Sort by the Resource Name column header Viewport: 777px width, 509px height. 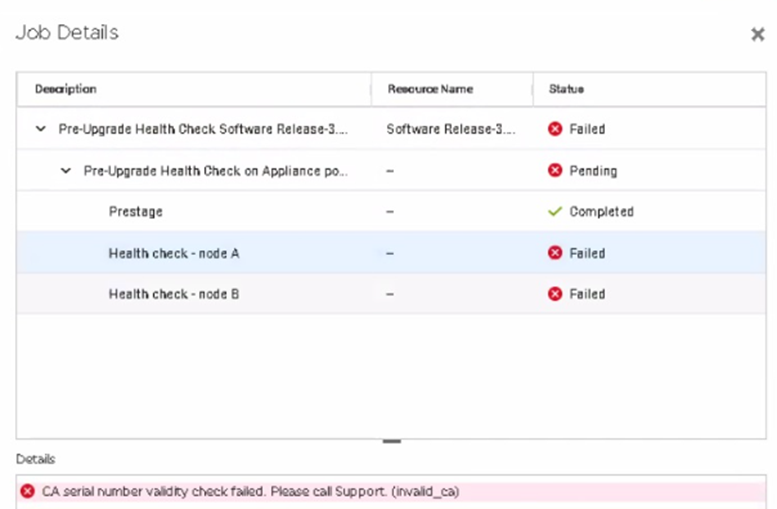[430, 89]
